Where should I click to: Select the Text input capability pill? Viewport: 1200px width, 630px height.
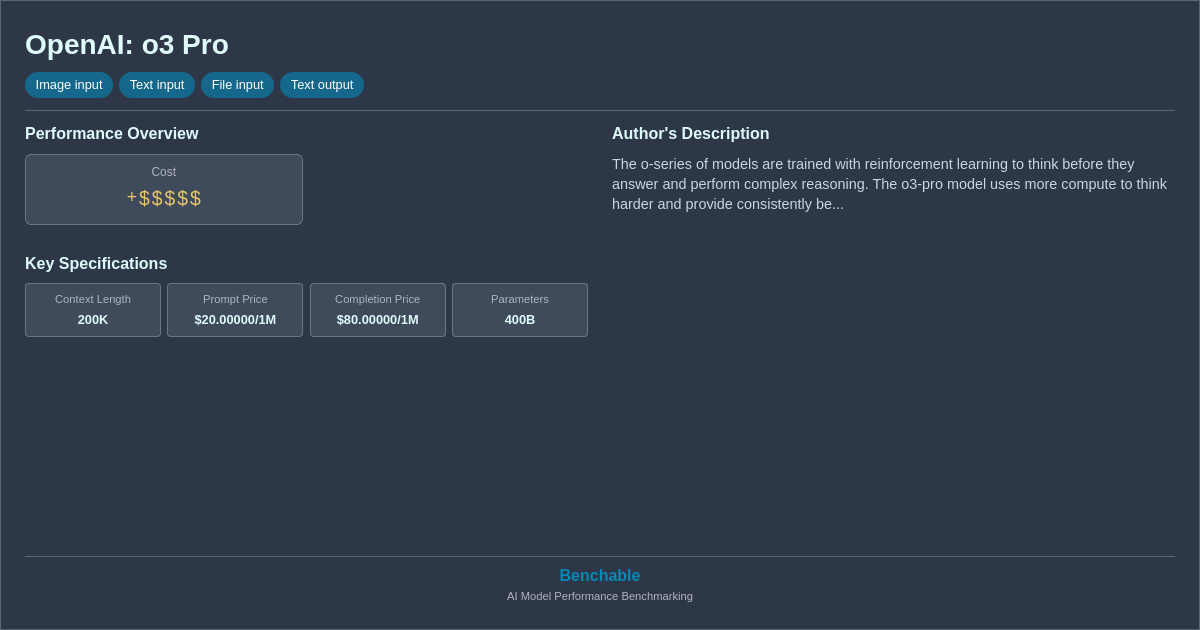click(157, 85)
